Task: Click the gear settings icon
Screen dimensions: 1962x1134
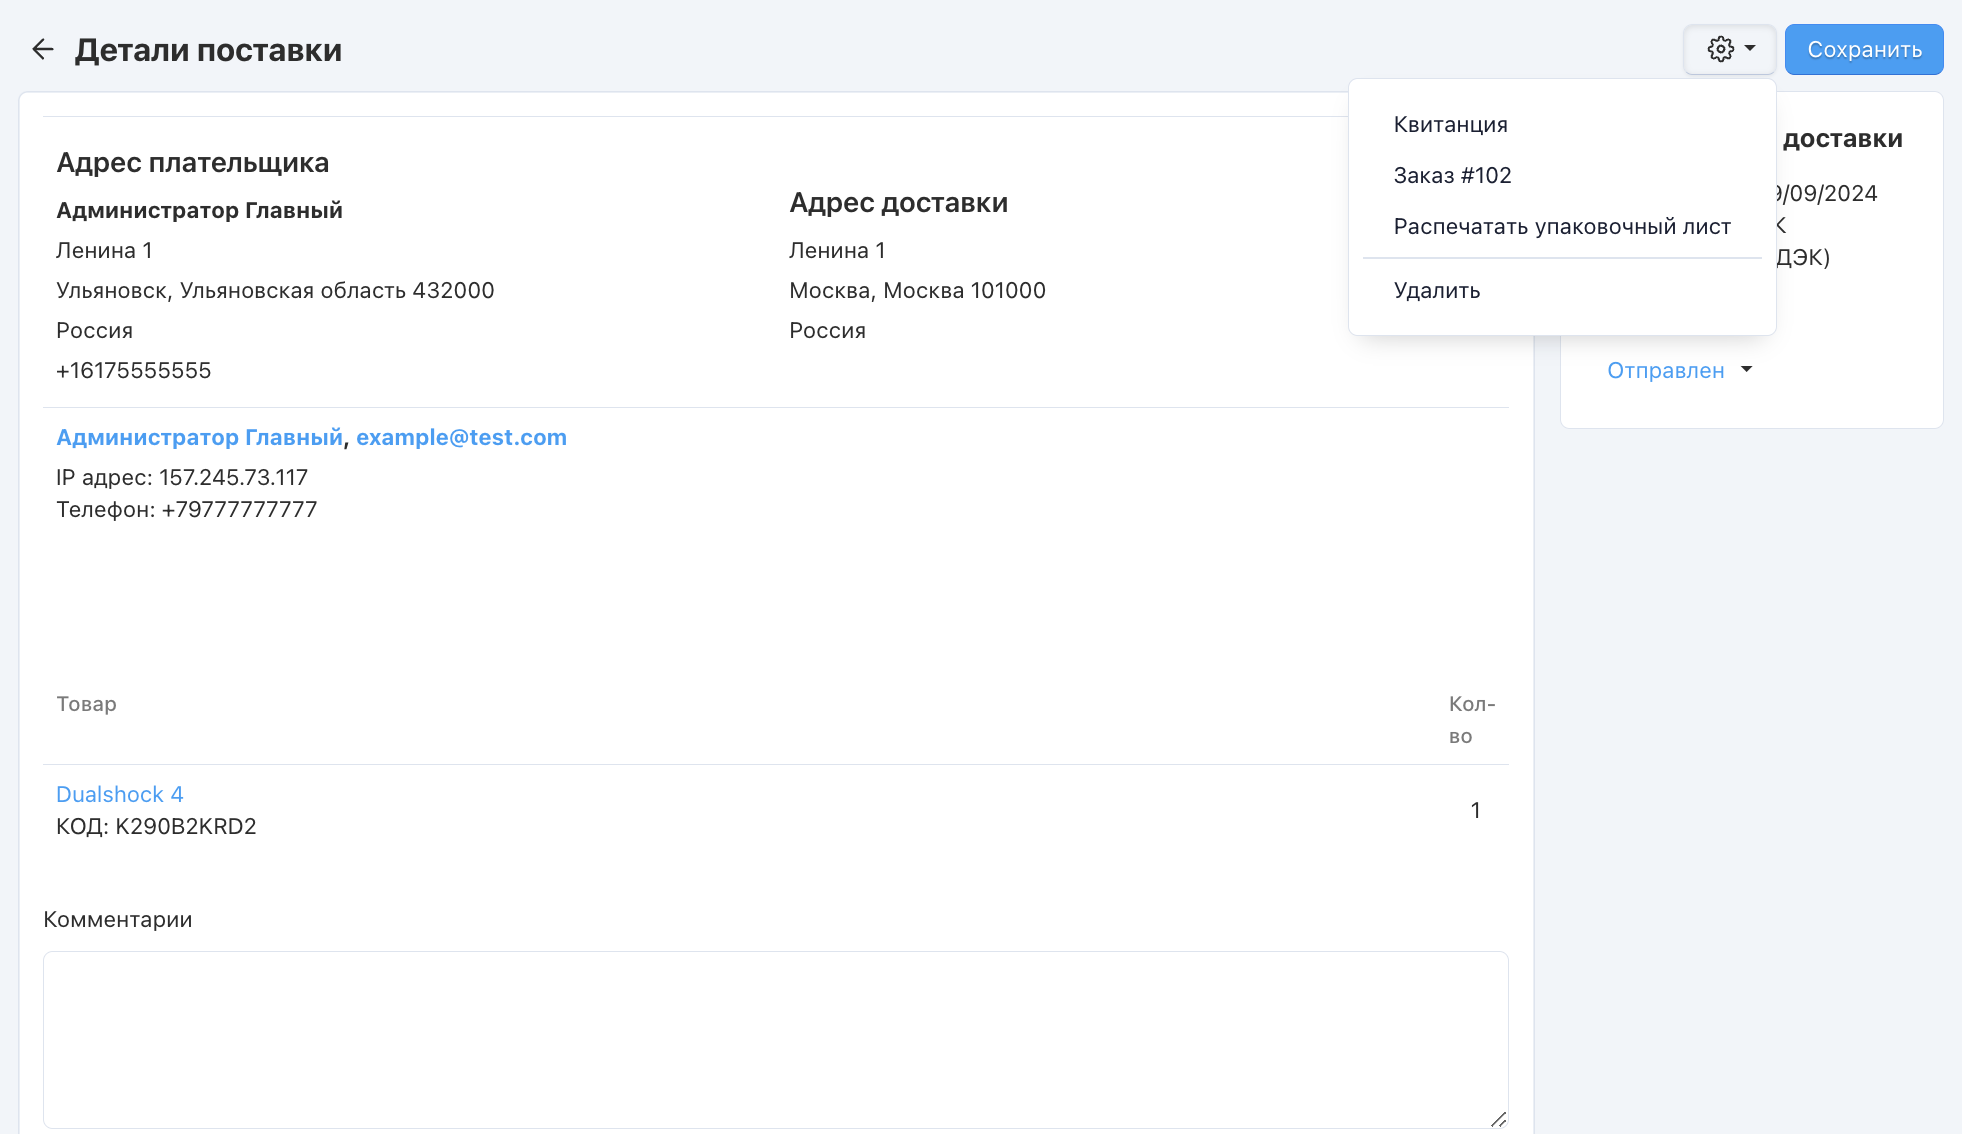Action: coord(1720,49)
